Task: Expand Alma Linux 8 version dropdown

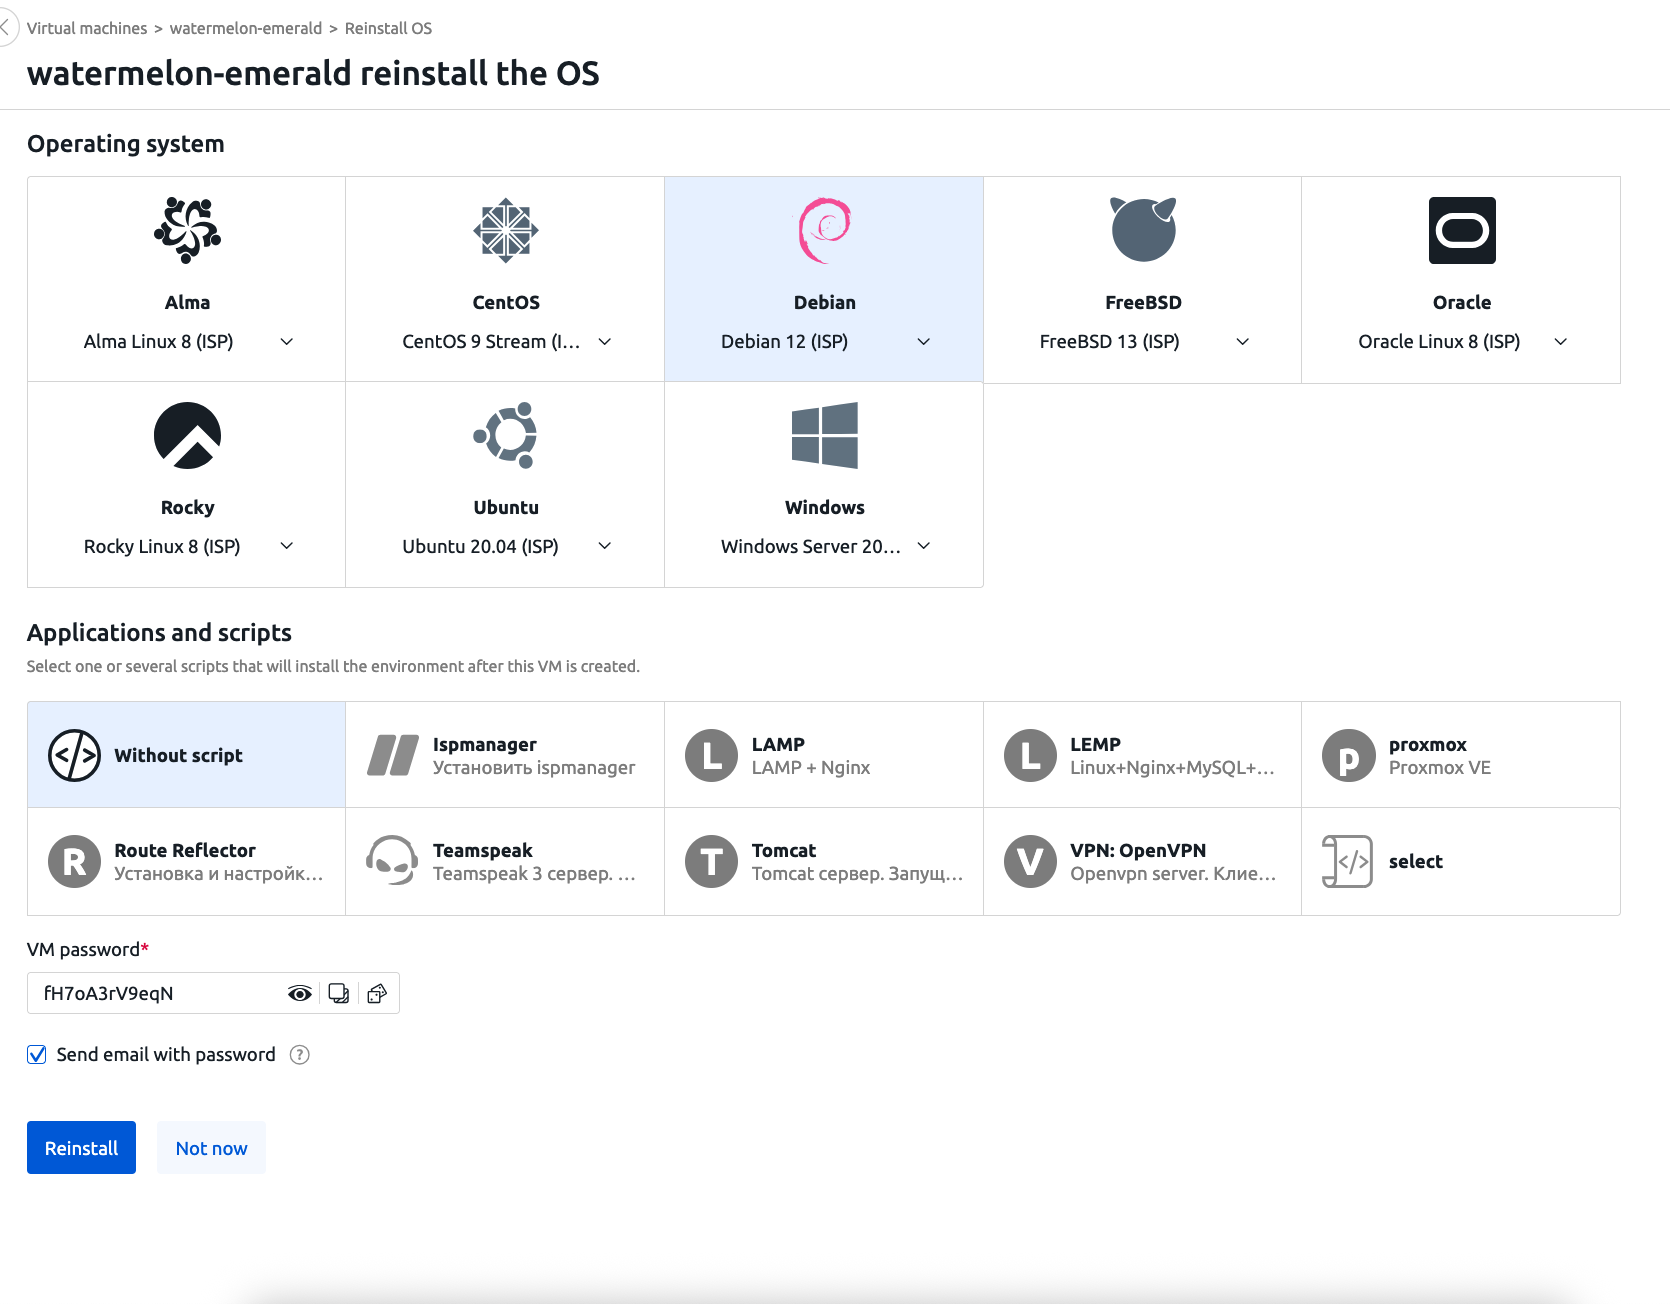Action: click(x=286, y=342)
